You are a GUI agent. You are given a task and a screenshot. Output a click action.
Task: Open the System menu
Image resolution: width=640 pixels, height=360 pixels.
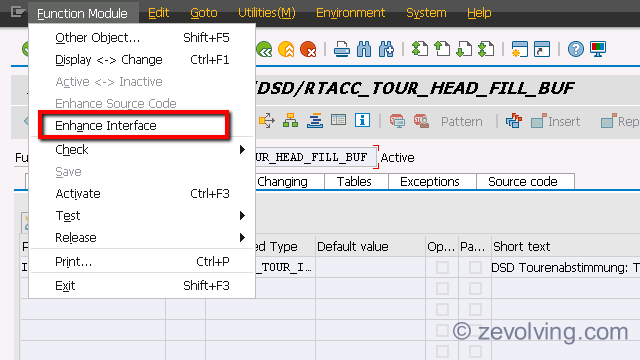click(426, 13)
